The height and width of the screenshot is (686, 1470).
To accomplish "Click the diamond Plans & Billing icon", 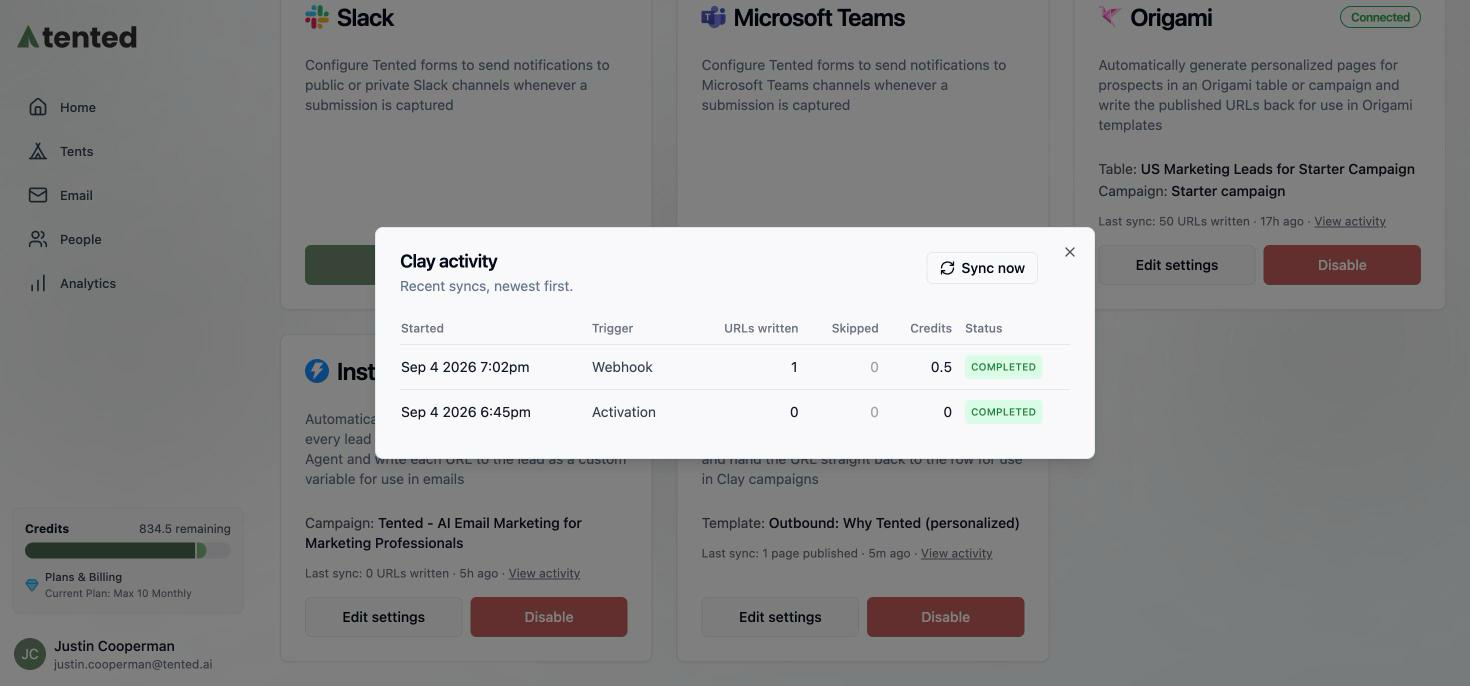I will (x=32, y=585).
